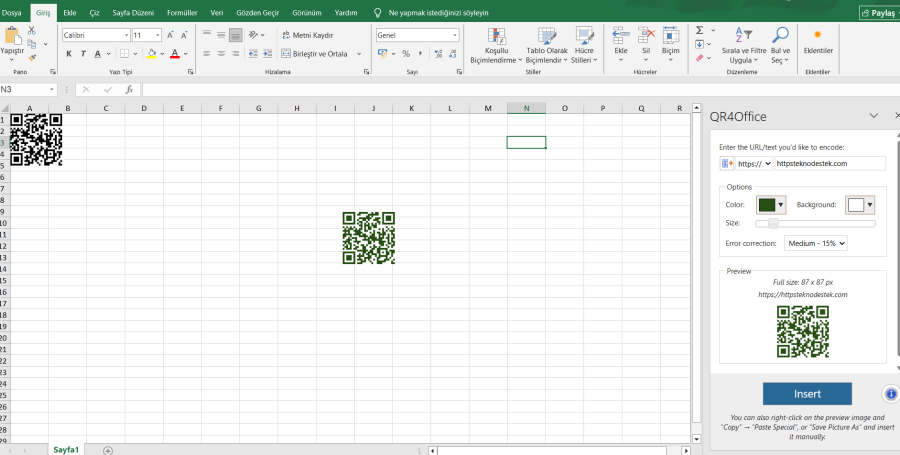Align cell text right

tap(235, 54)
